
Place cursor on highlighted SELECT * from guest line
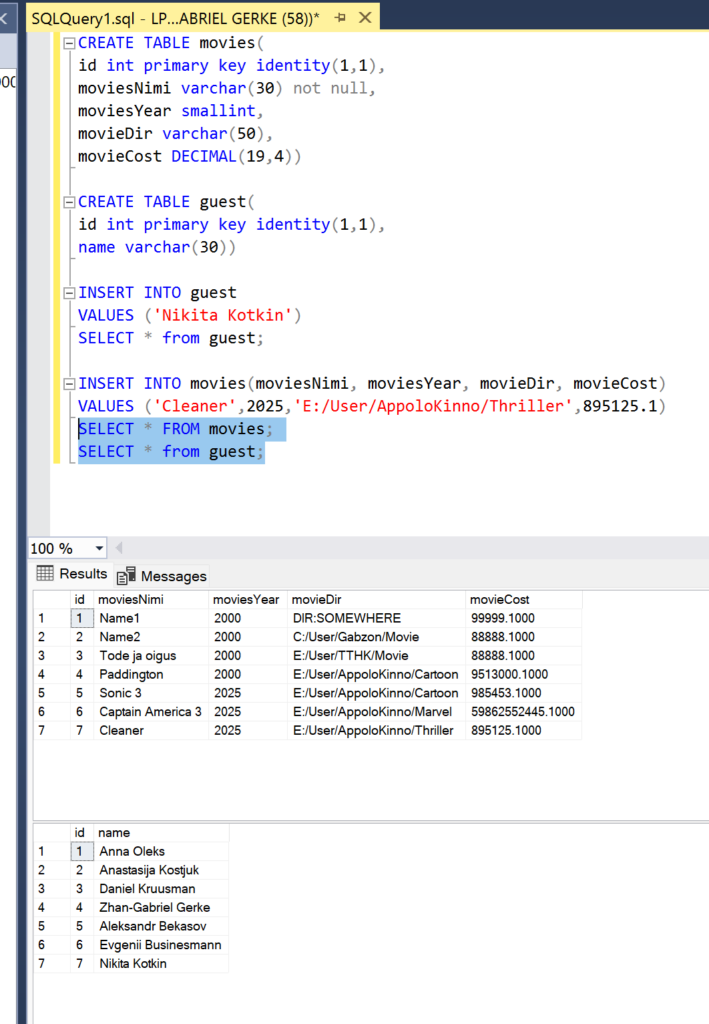click(171, 452)
